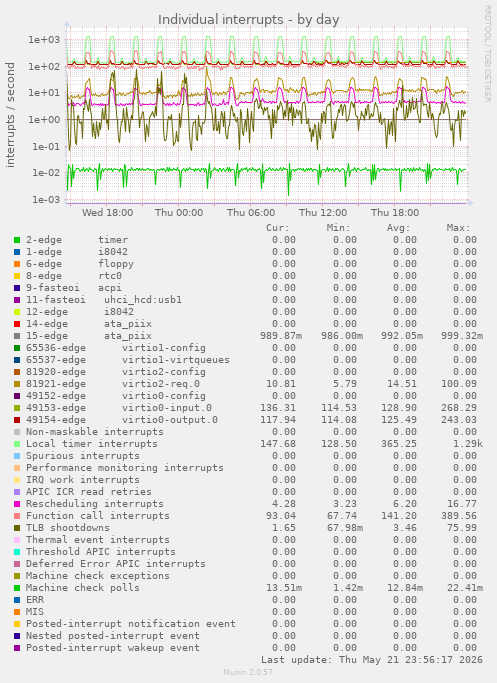
Task: Click the light green Local timer interrupts swatch
Action: pos(17,444)
